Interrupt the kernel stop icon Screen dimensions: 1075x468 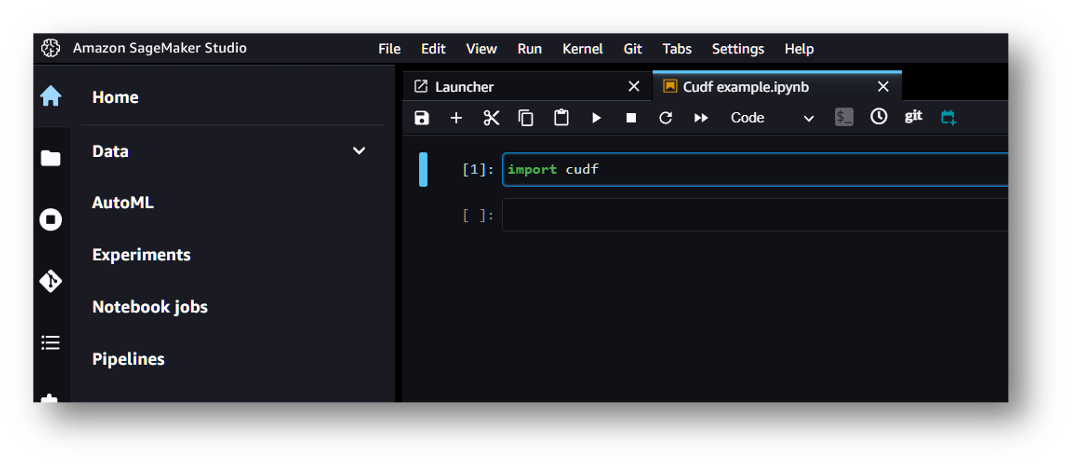pyautogui.click(x=631, y=118)
